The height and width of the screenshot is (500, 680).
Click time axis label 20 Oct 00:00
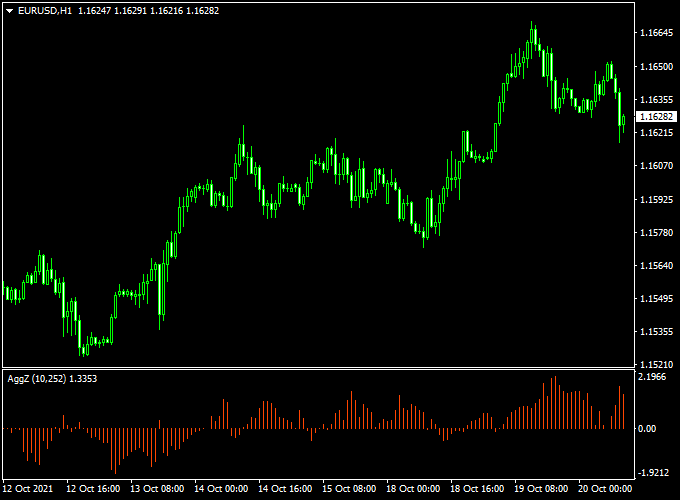pyautogui.click(x=605, y=489)
